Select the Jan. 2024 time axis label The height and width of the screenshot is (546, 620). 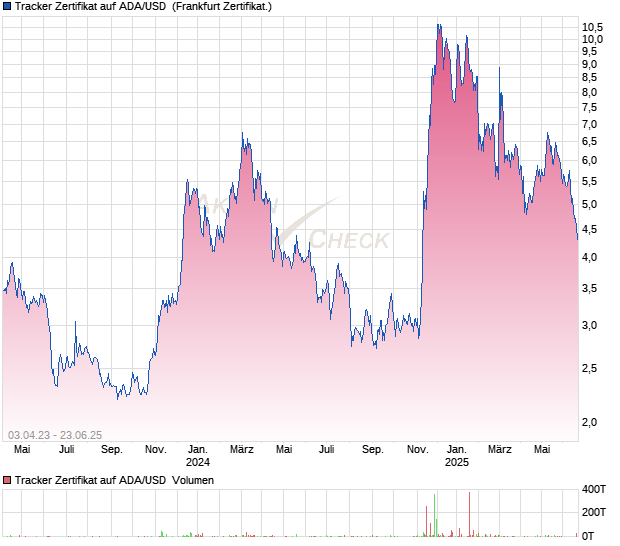[198, 456]
